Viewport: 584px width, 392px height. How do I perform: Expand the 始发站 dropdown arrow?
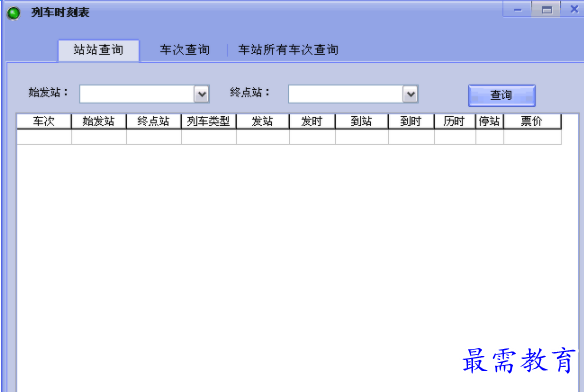(202, 94)
